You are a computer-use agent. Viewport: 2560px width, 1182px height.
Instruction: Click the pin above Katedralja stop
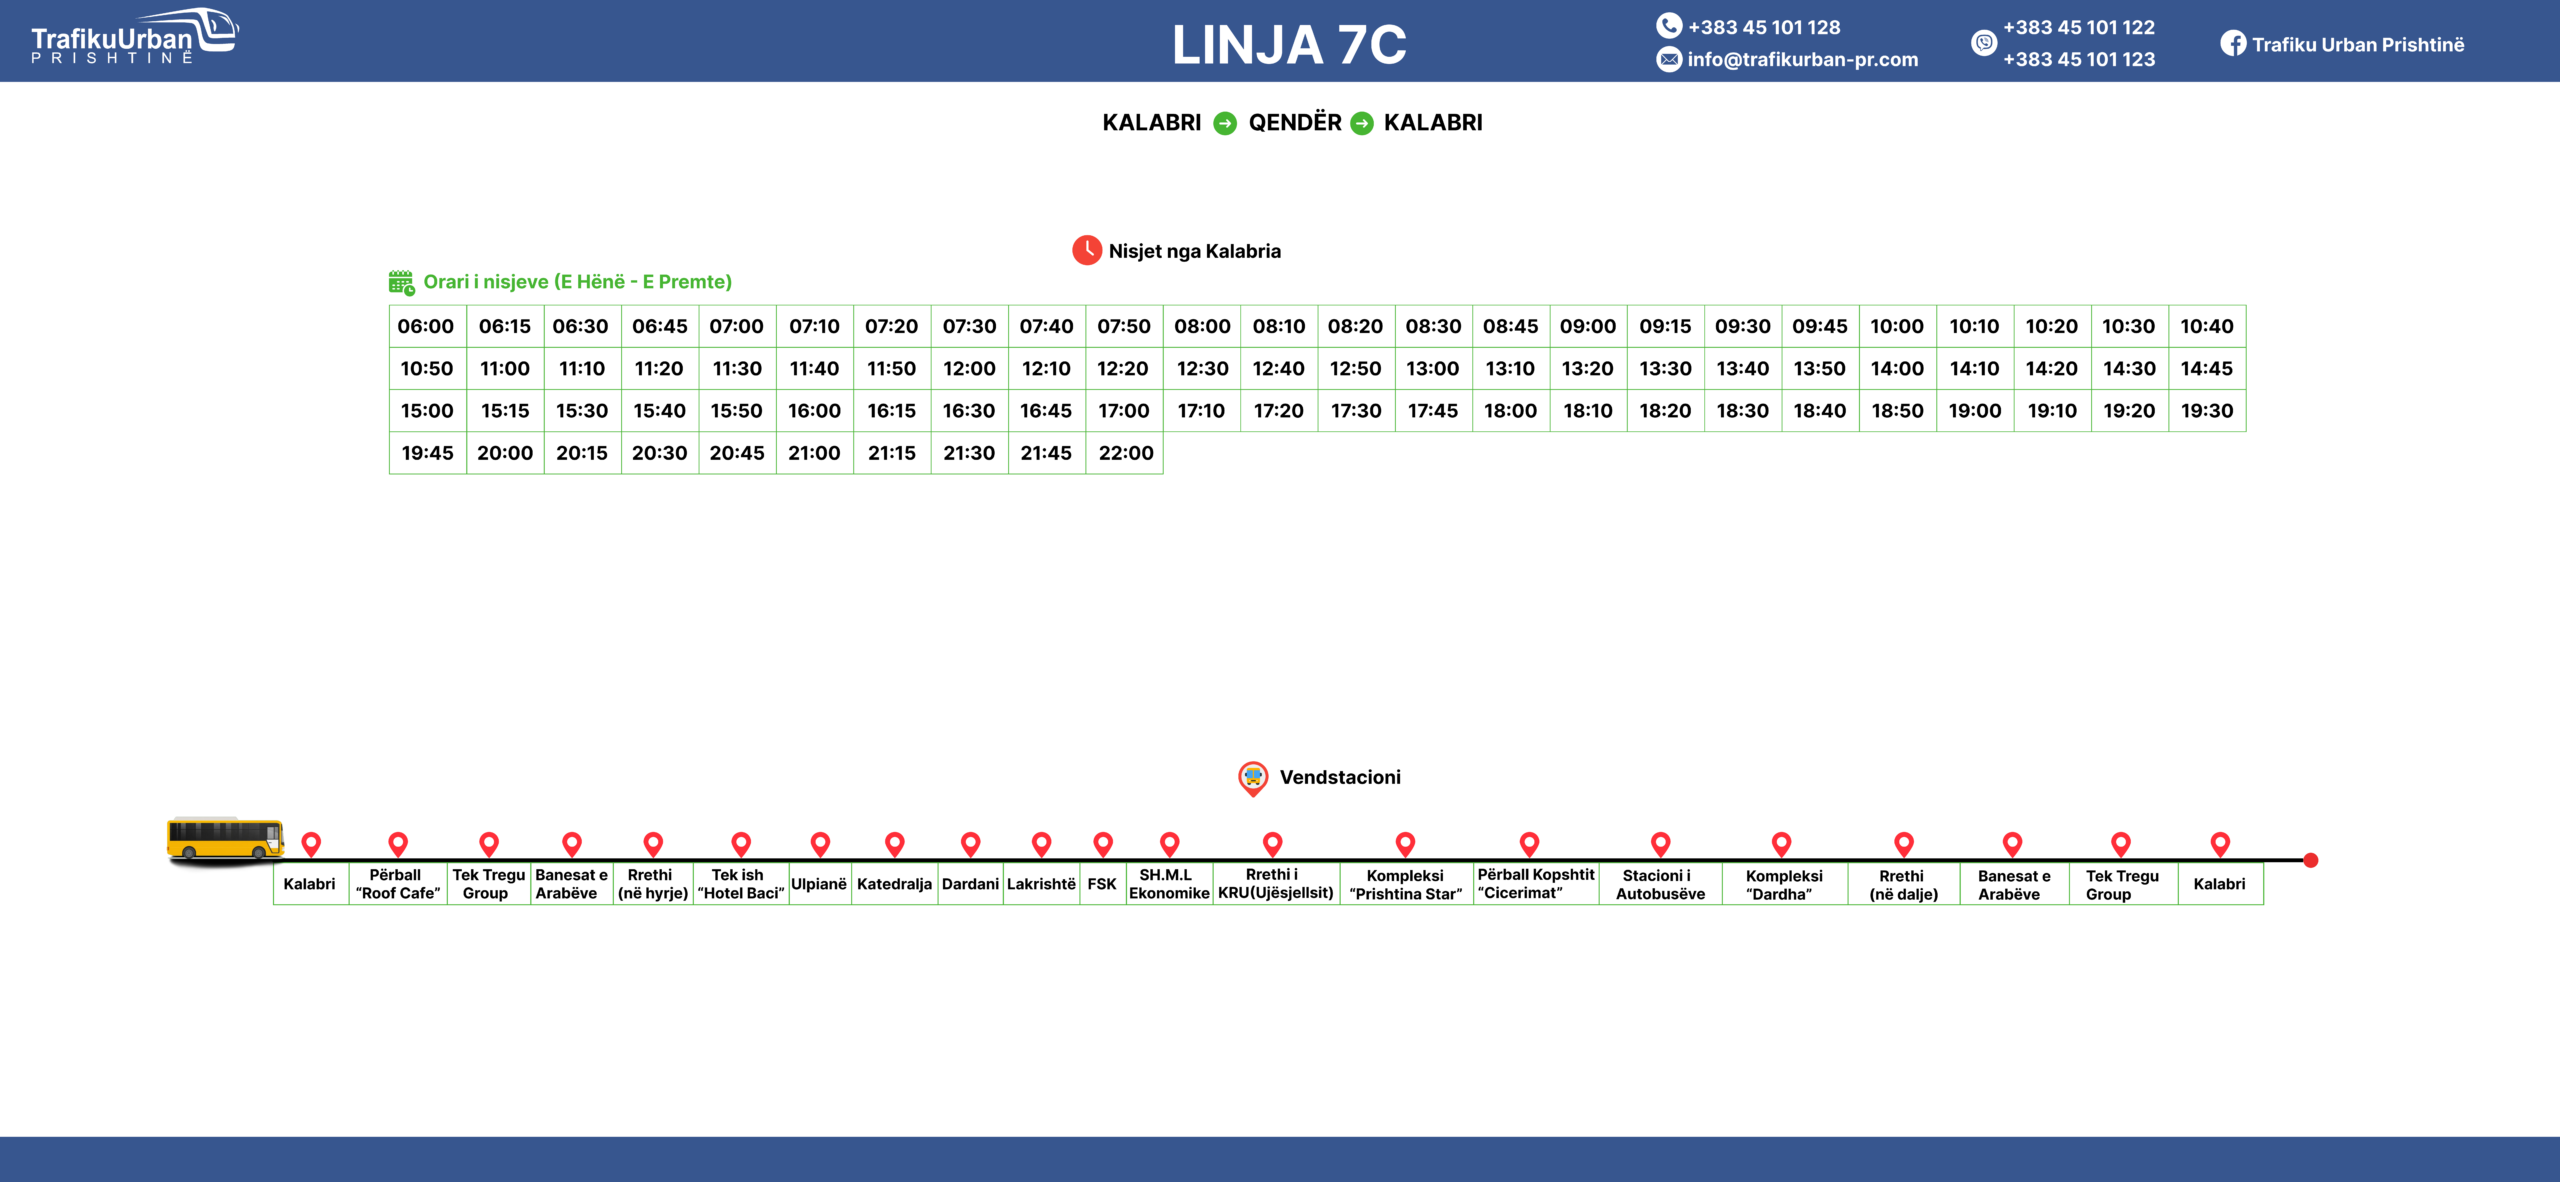pos(895,844)
